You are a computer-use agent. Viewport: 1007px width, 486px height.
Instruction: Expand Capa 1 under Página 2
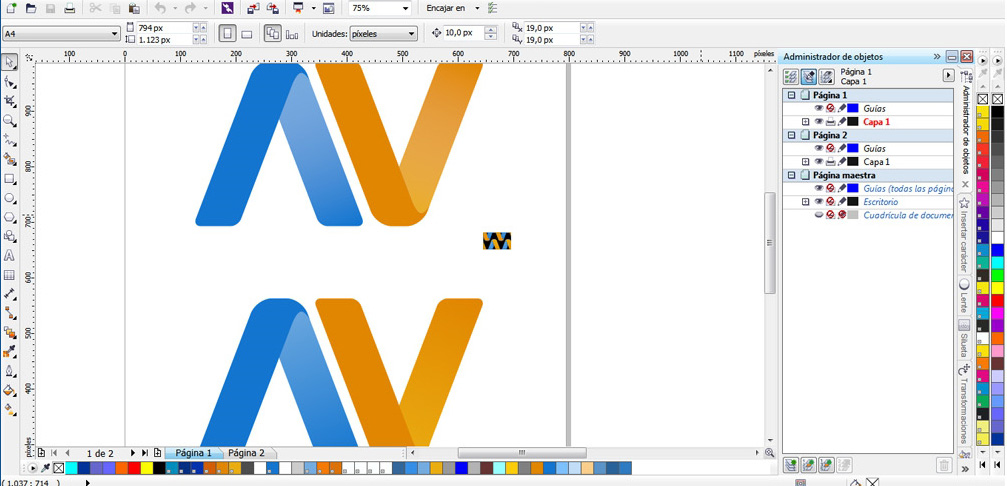(x=805, y=162)
